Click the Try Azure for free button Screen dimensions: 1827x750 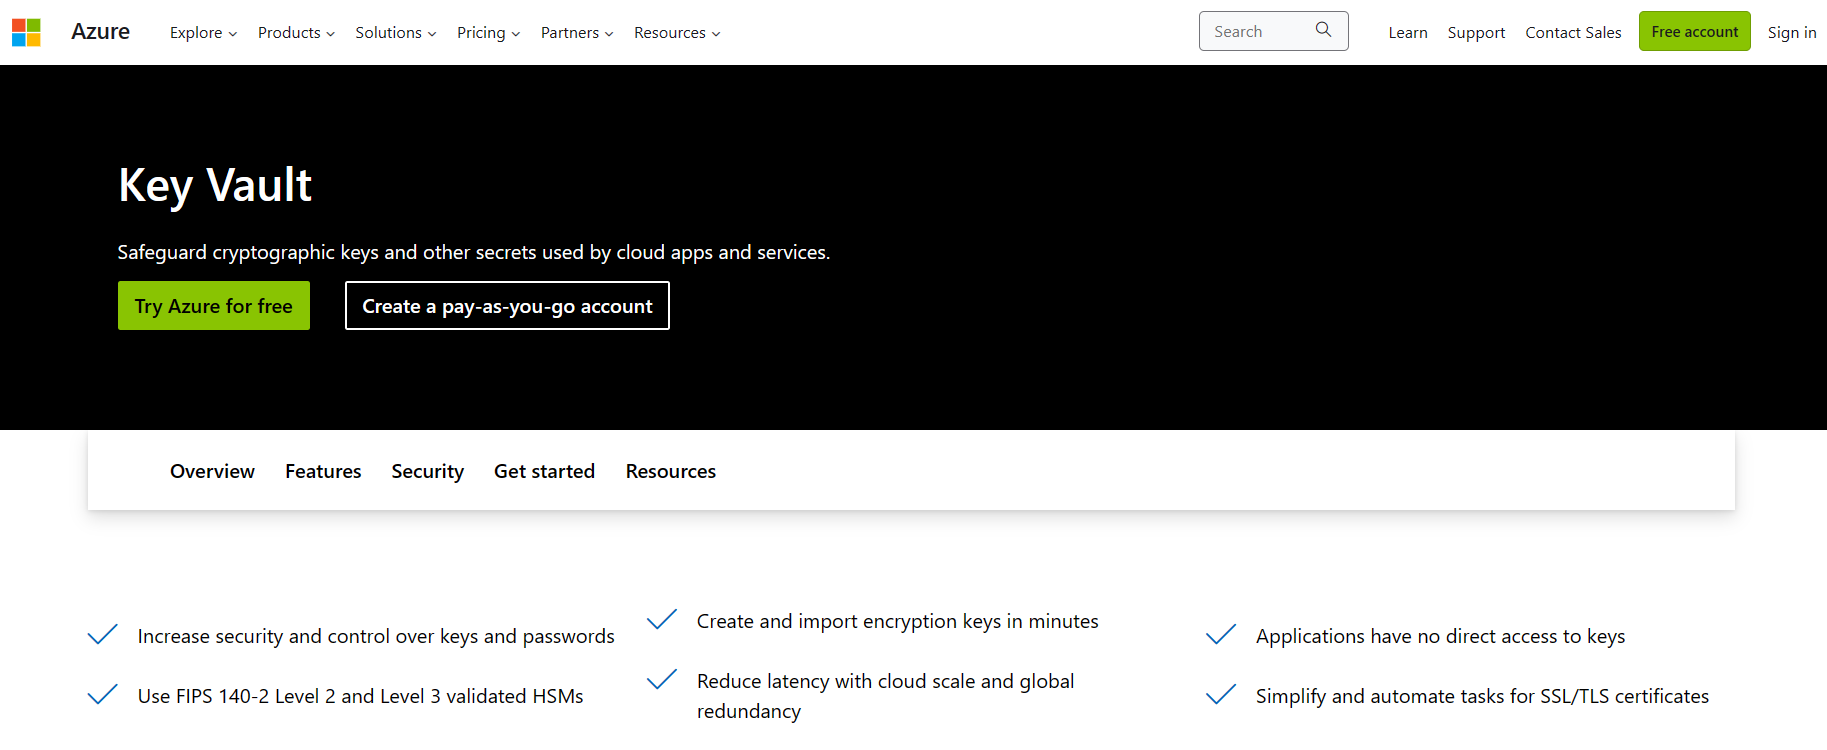point(214,305)
